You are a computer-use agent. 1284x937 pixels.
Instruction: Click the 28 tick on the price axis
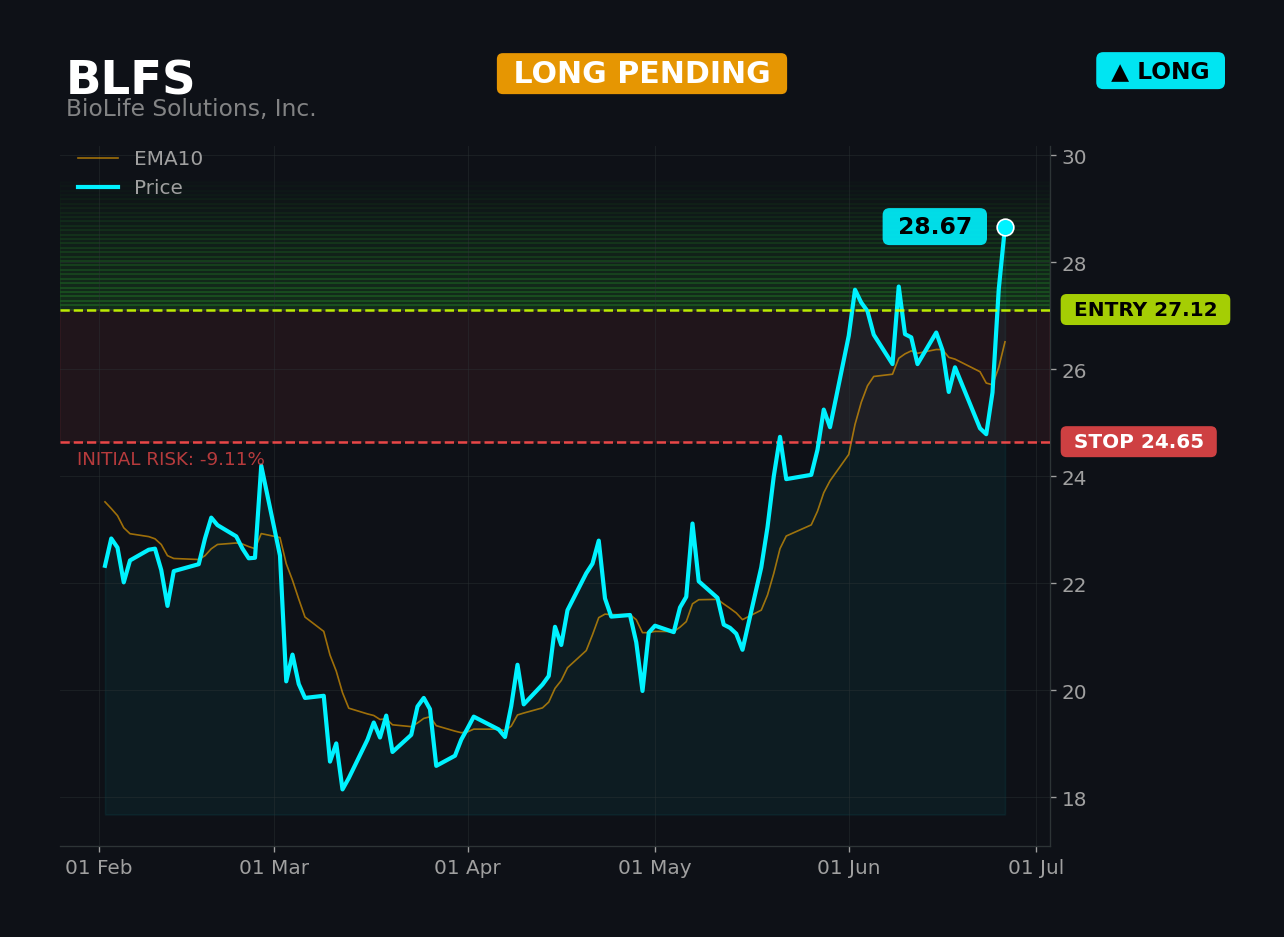coord(1074,264)
